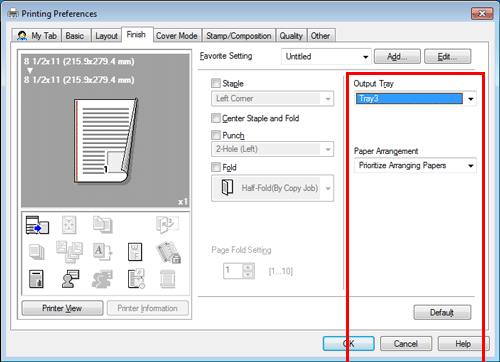
Task: Click the Printer Information button
Action: pyautogui.click(x=148, y=308)
